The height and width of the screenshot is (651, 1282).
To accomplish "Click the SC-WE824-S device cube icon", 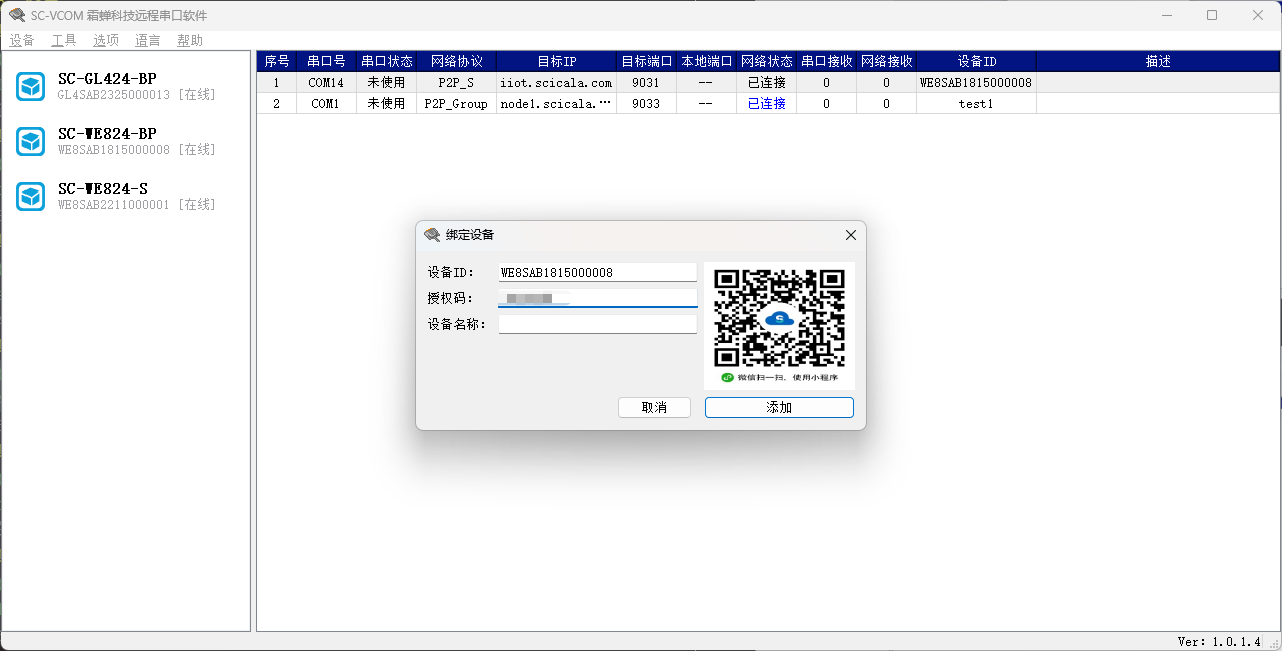I will (x=31, y=196).
